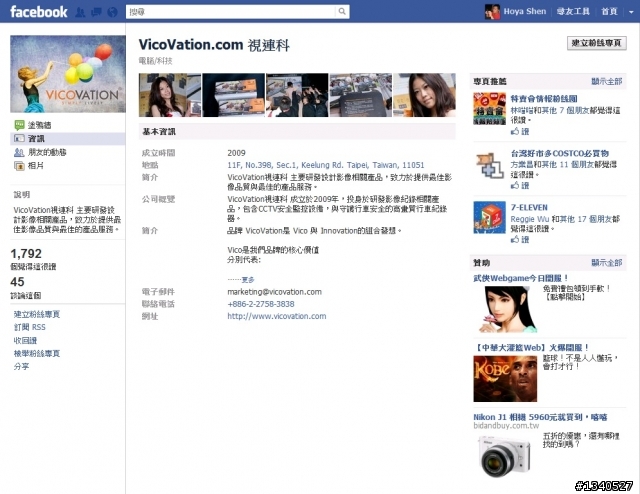Open 台灣好市多COSTCO必買物 page link
The height and width of the screenshot is (494, 640).
coord(560,153)
